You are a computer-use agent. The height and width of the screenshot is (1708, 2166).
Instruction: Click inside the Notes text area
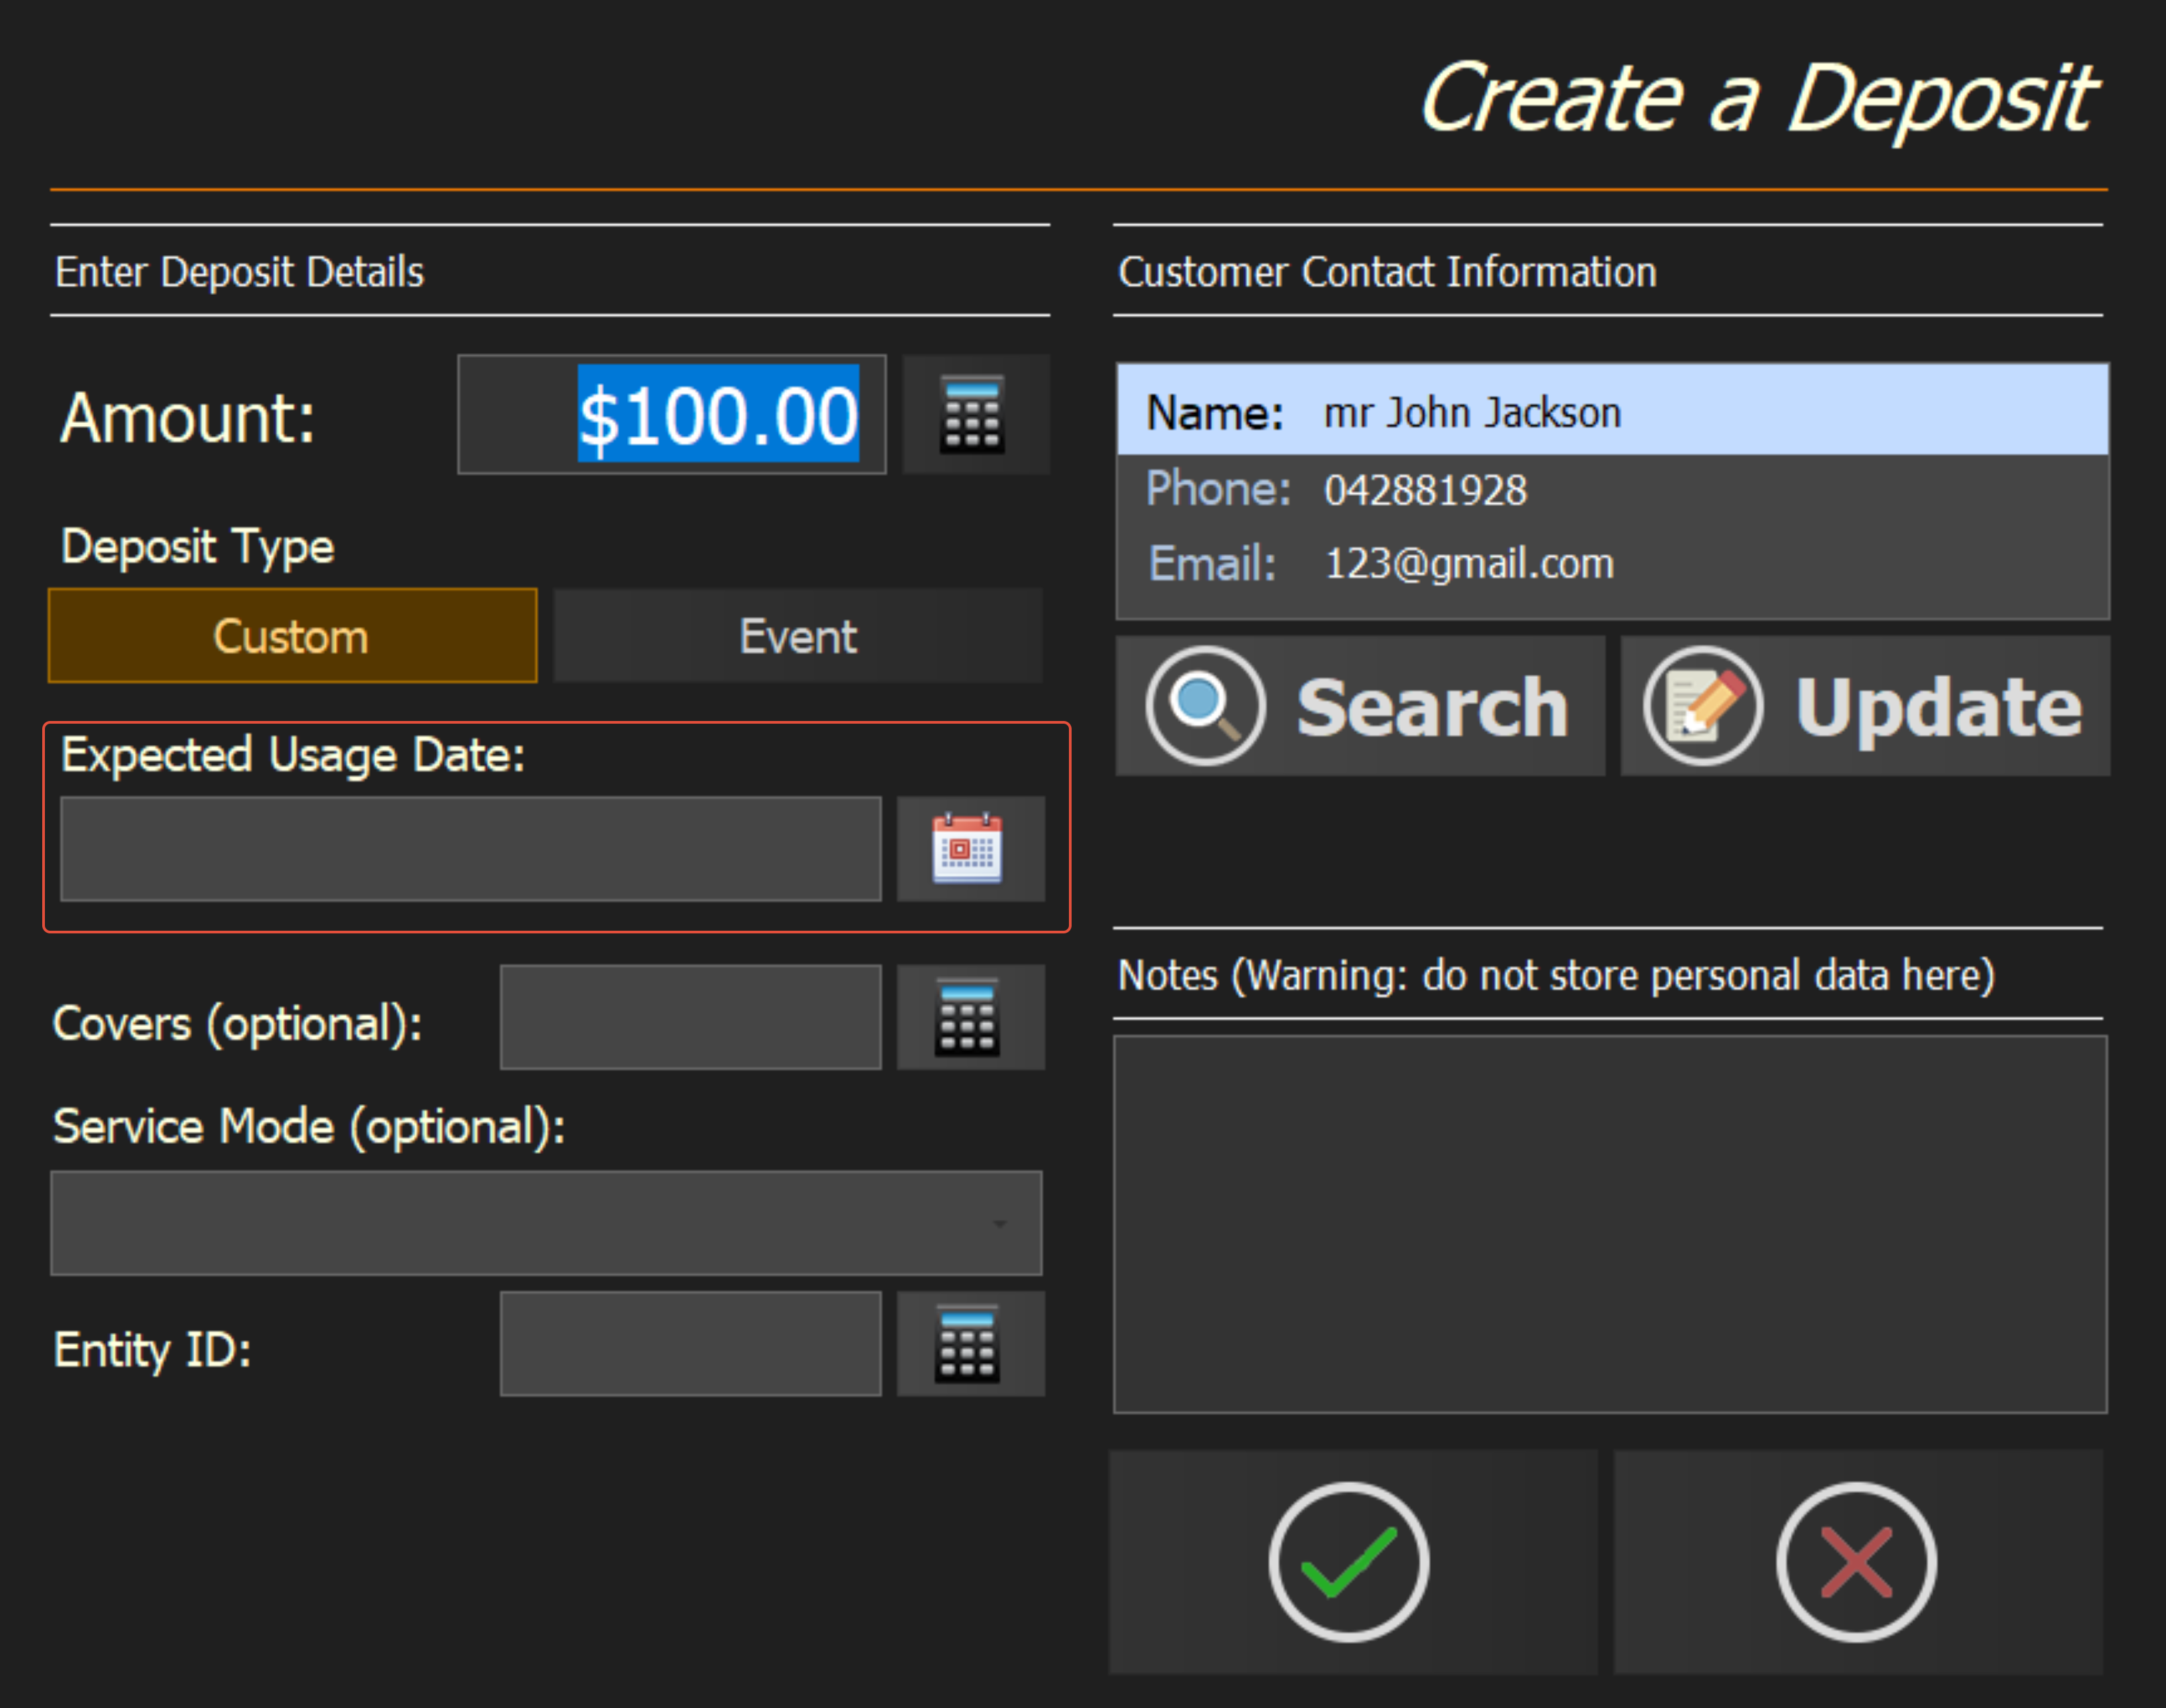click(x=1609, y=1223)
